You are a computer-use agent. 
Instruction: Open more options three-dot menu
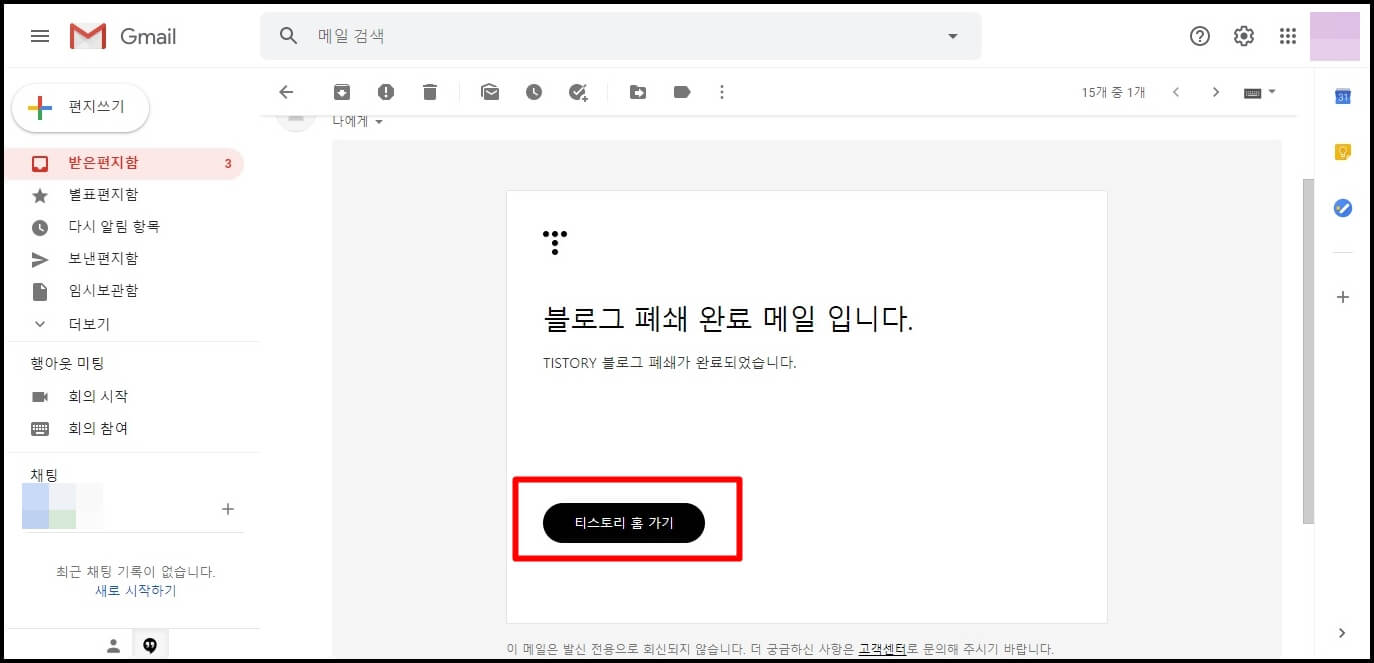click(x=722, y=92)
